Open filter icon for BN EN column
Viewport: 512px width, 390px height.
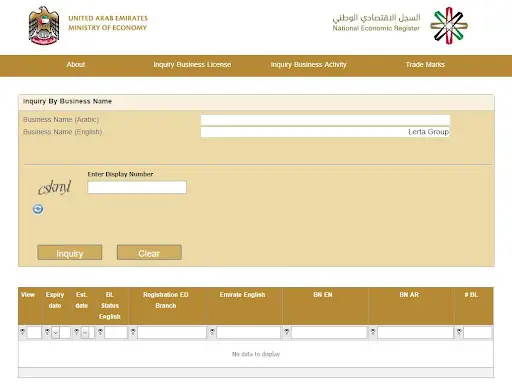tap(287, 332)
